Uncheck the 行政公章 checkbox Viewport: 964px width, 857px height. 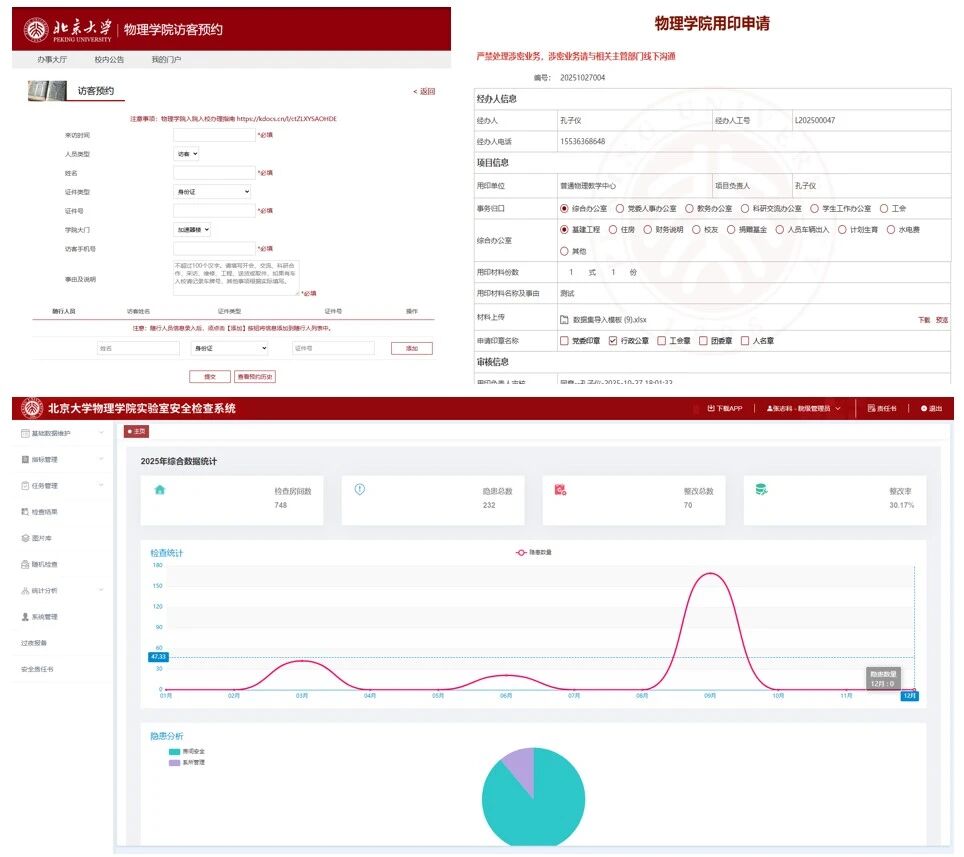(x=613, y=341)
